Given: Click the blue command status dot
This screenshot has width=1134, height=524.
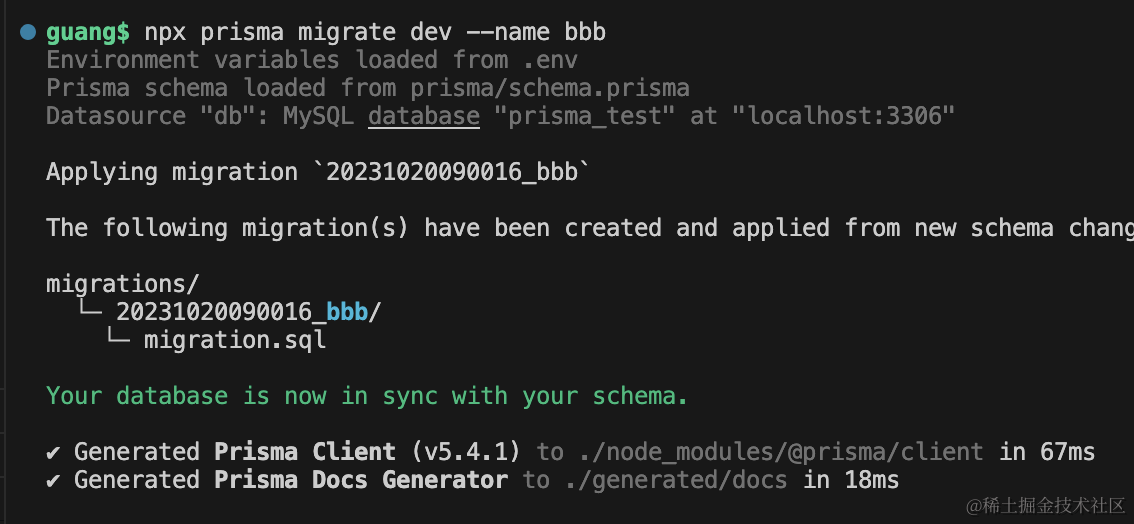Looking at the screenshot, I should click(27, 32).
